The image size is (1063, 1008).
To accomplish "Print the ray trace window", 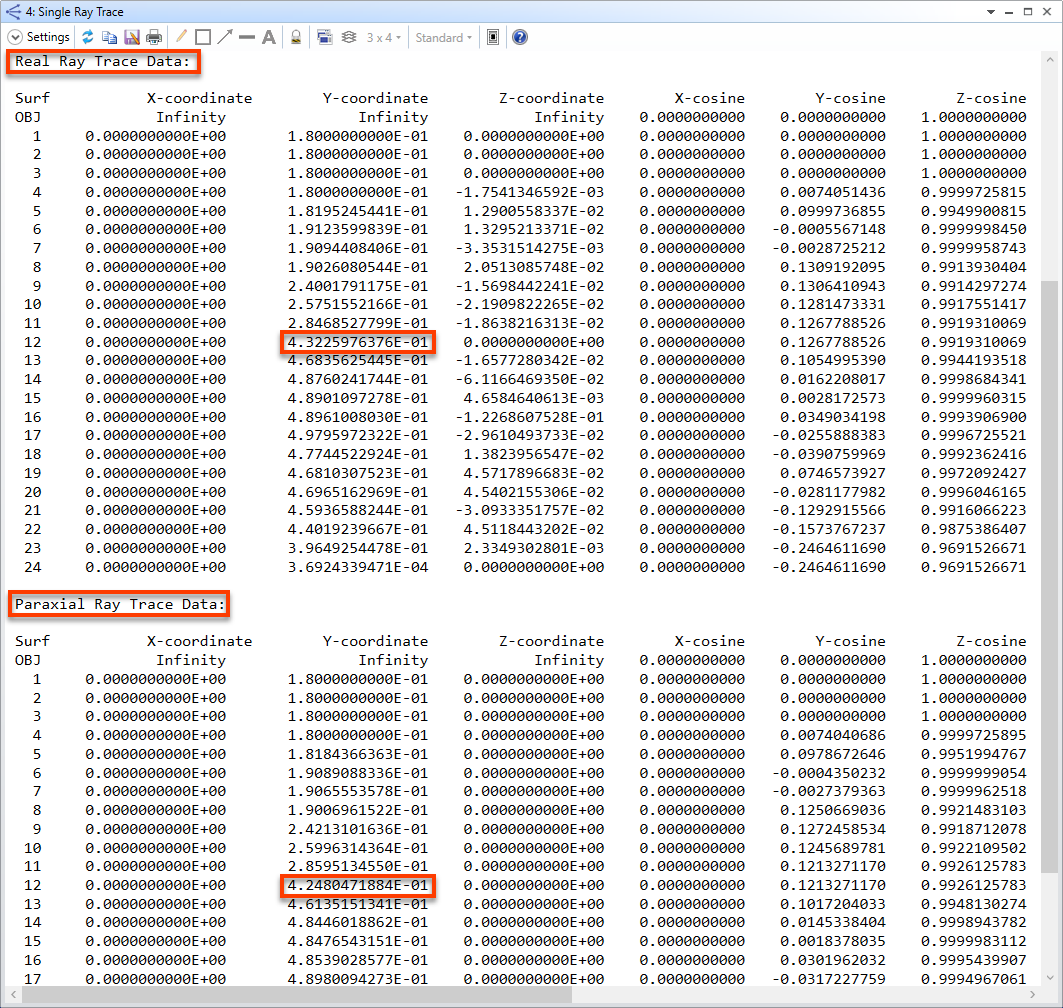I will coord(155,37).
